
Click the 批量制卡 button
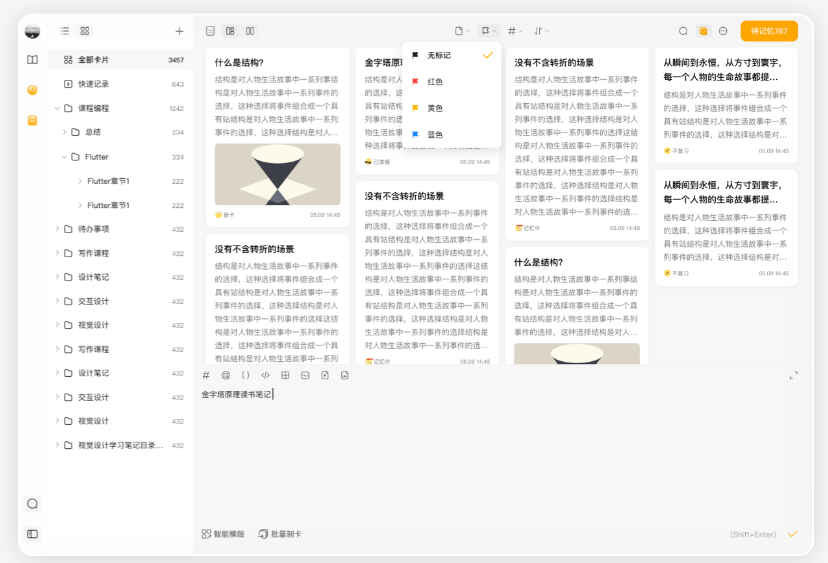point(280,534)
